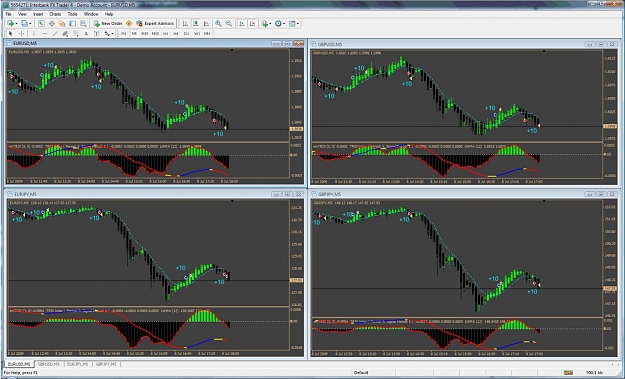Open the Strategy Tester icon
Screen dimensions: 625x379
83,24
